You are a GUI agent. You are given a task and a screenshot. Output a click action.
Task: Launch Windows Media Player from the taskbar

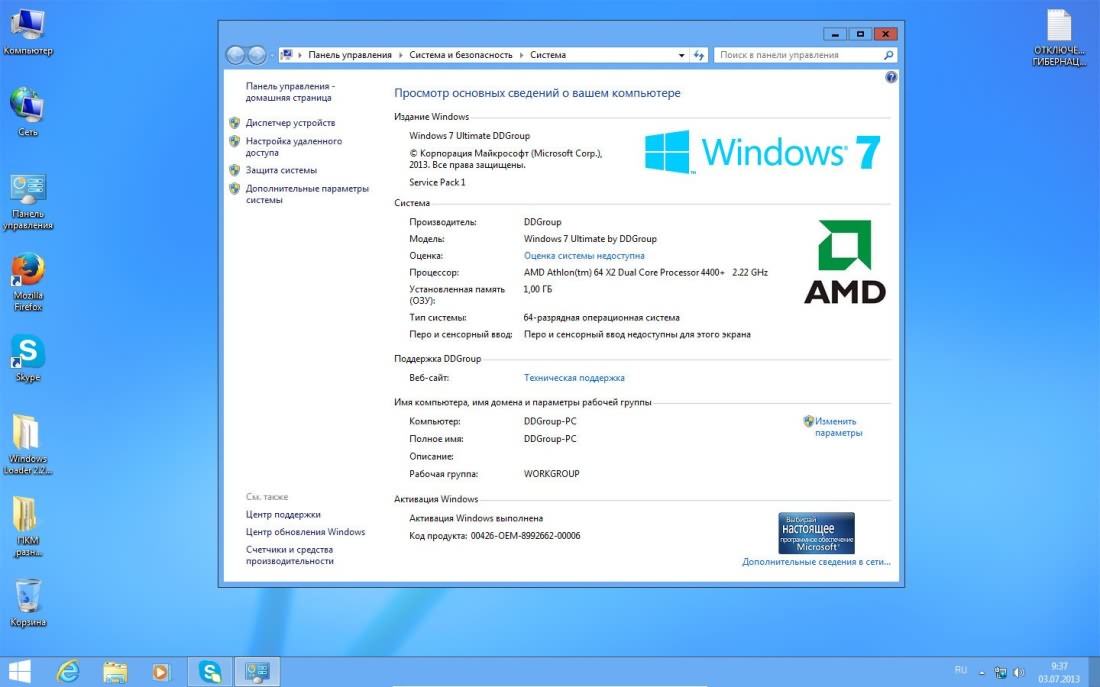pyautogui.click(x=162, y=671)
